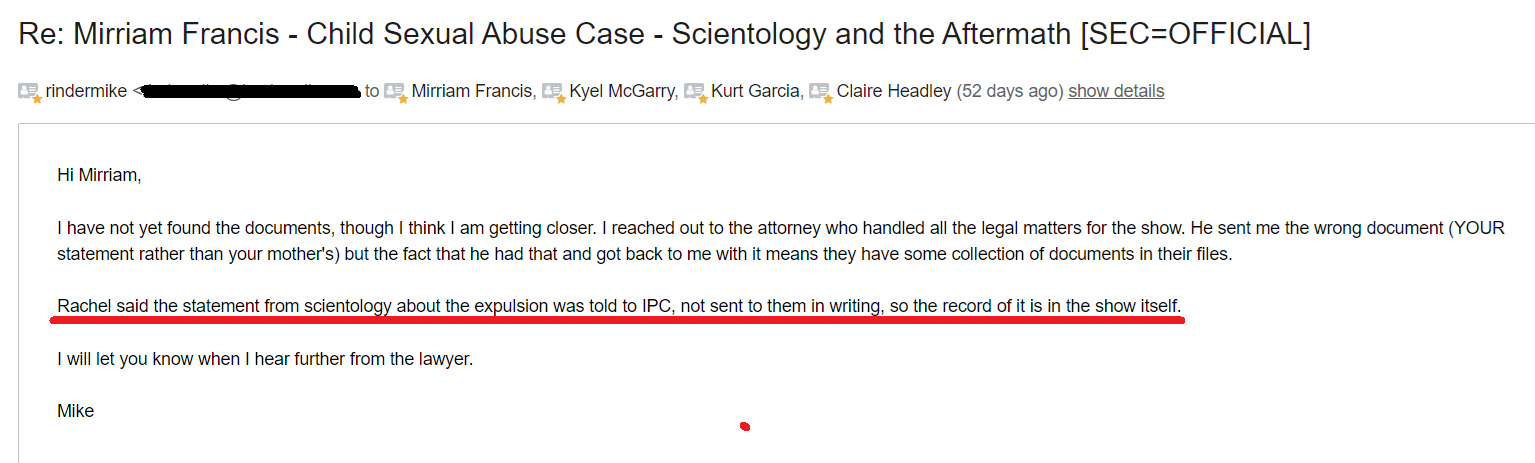
Task: Select recipient Kurt Garcia
Action: pyautogui.click(x=756, y=91)
